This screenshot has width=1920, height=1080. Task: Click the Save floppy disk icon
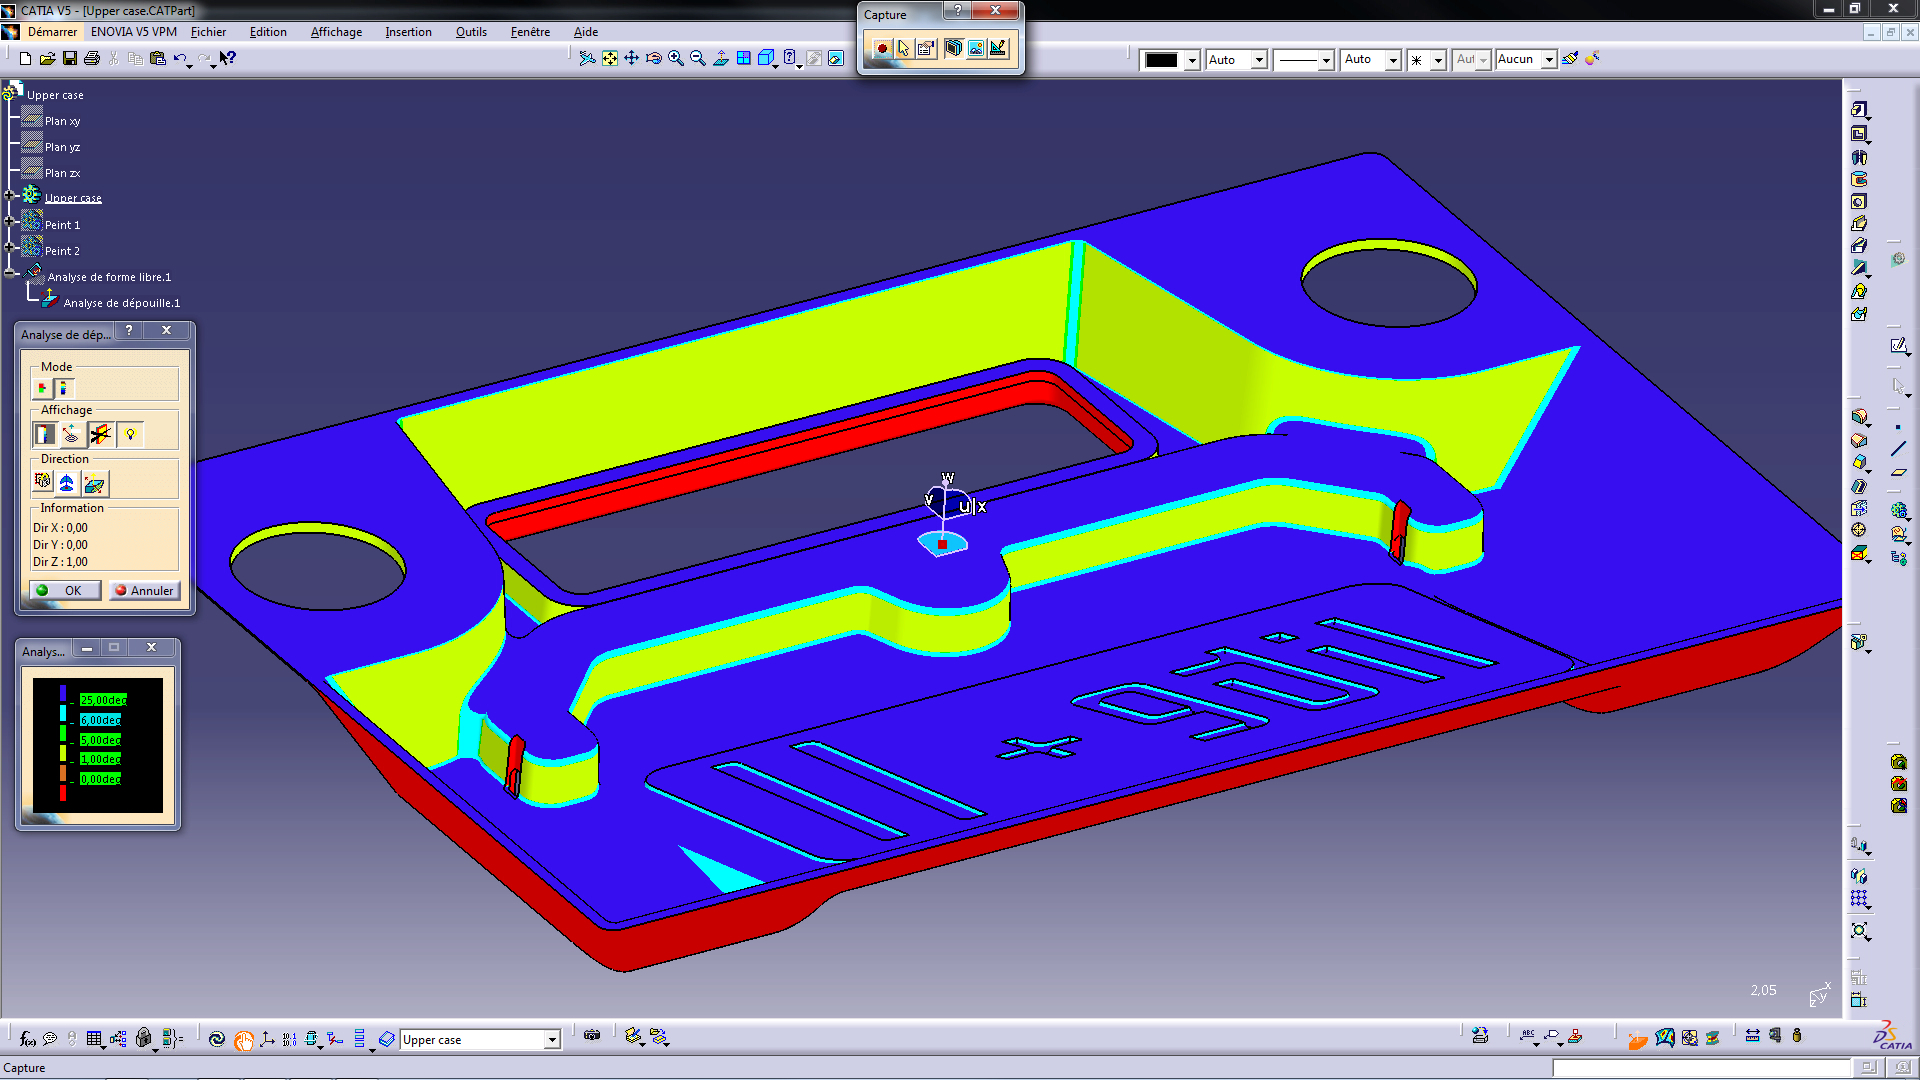click(x=70, y=59)
